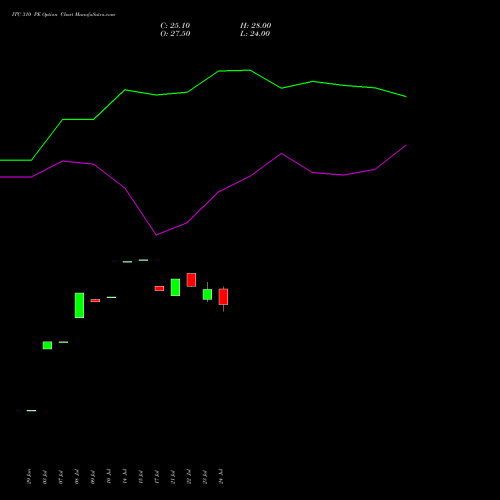Viewport: 500px width, 500px height.
Task: Click the 24 Jul date label
Action: pos(221,476)
